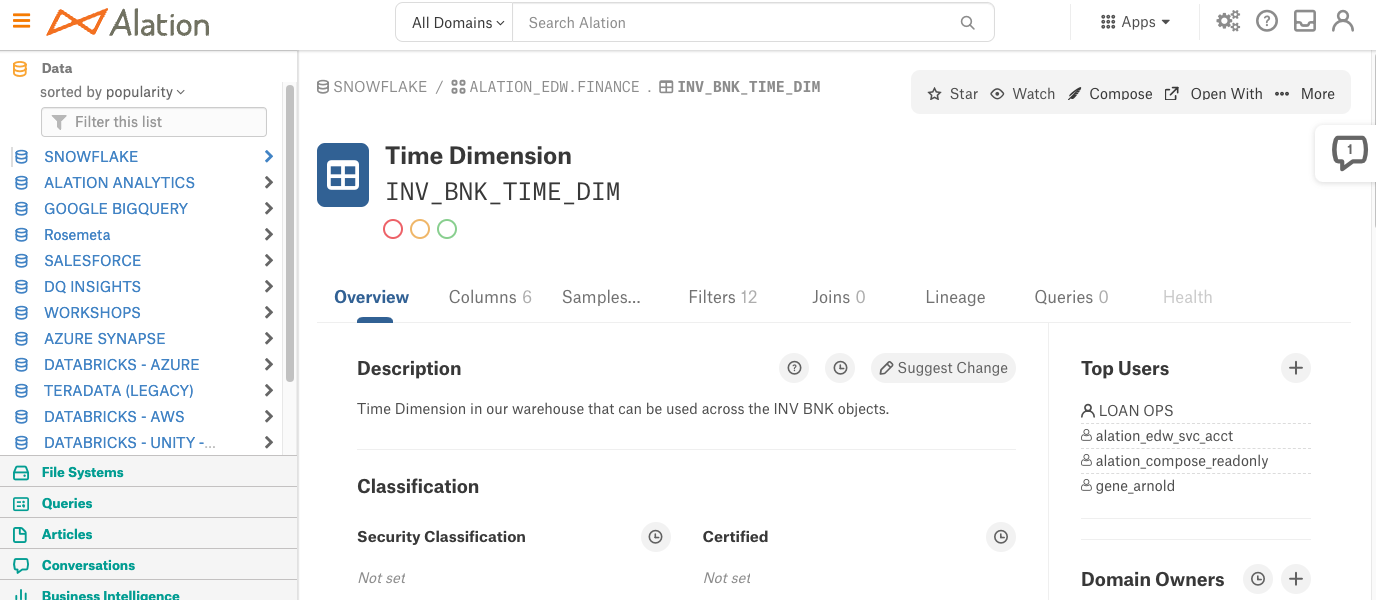Watch this table
The height and width of the screenshot is (600, 1376).
[x=1022, y=93]
